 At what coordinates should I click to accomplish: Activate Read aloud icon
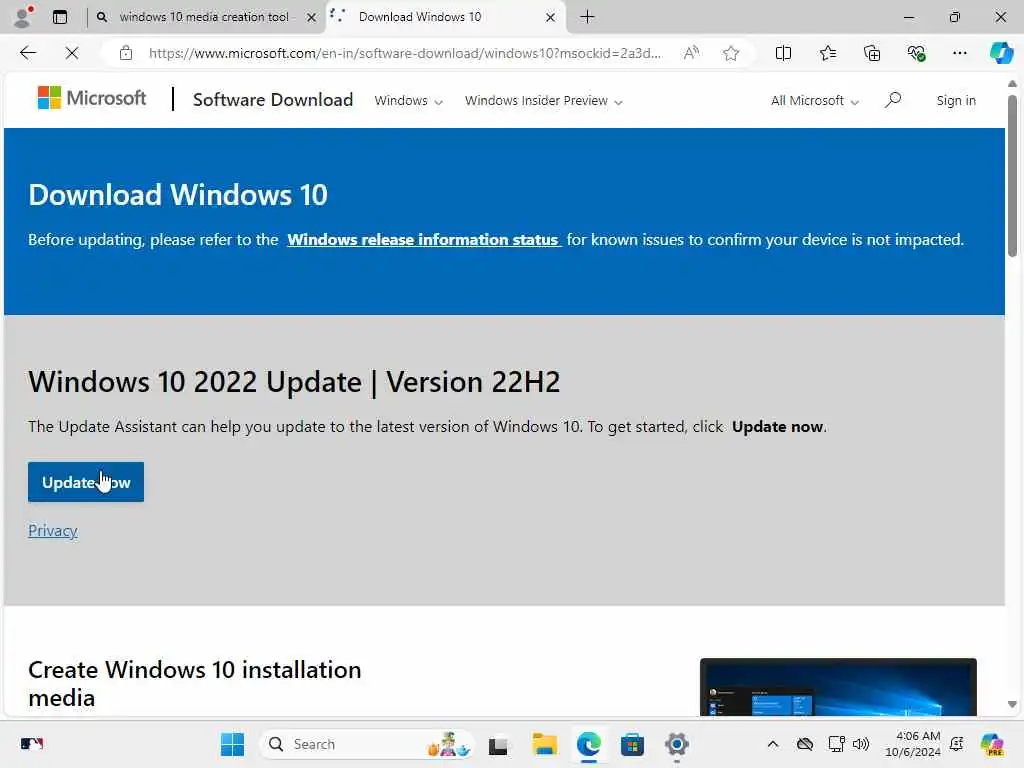(692, 53)
